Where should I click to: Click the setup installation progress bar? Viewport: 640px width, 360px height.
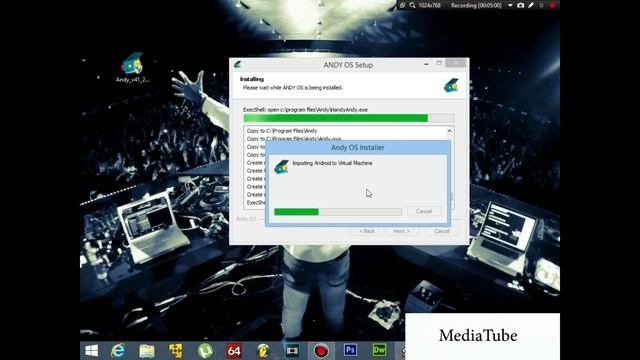coord(349,118)
